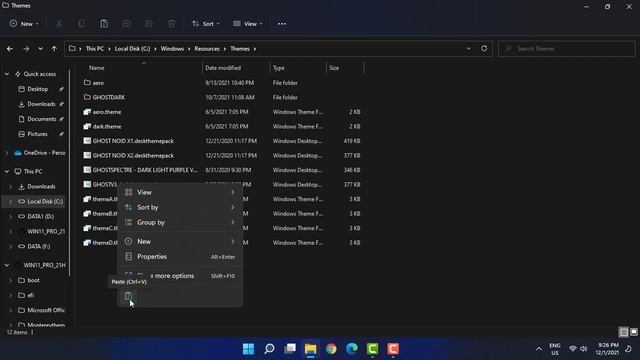Image resolution: width=640 pixels, height=360 pixels.
Task: Open the taskbar clock and date
Action: tap(608, 349)
